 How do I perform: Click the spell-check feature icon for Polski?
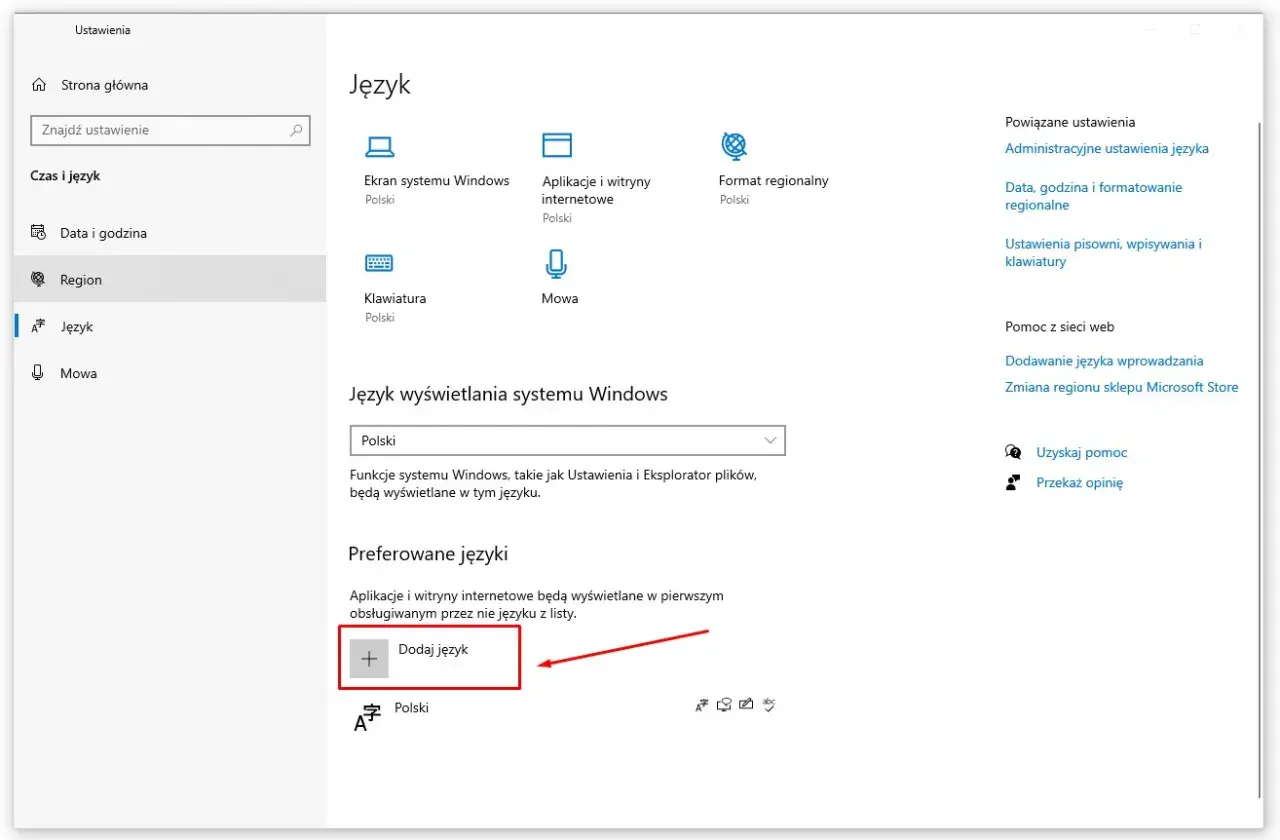point(769,705)
